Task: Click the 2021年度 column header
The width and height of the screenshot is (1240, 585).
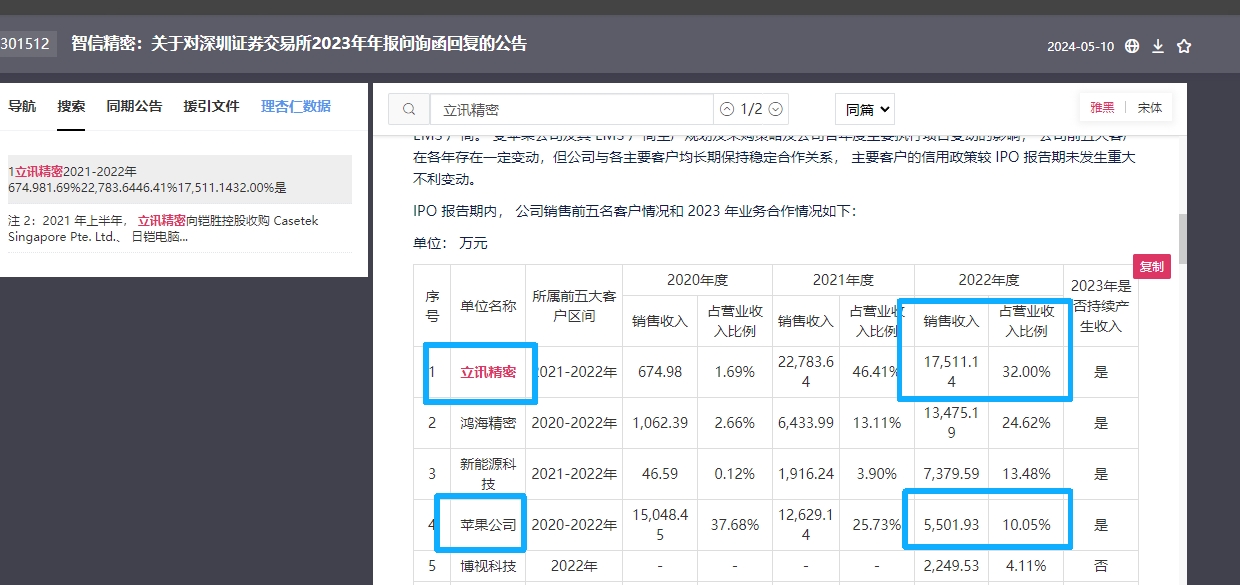Action: [843, 280]
